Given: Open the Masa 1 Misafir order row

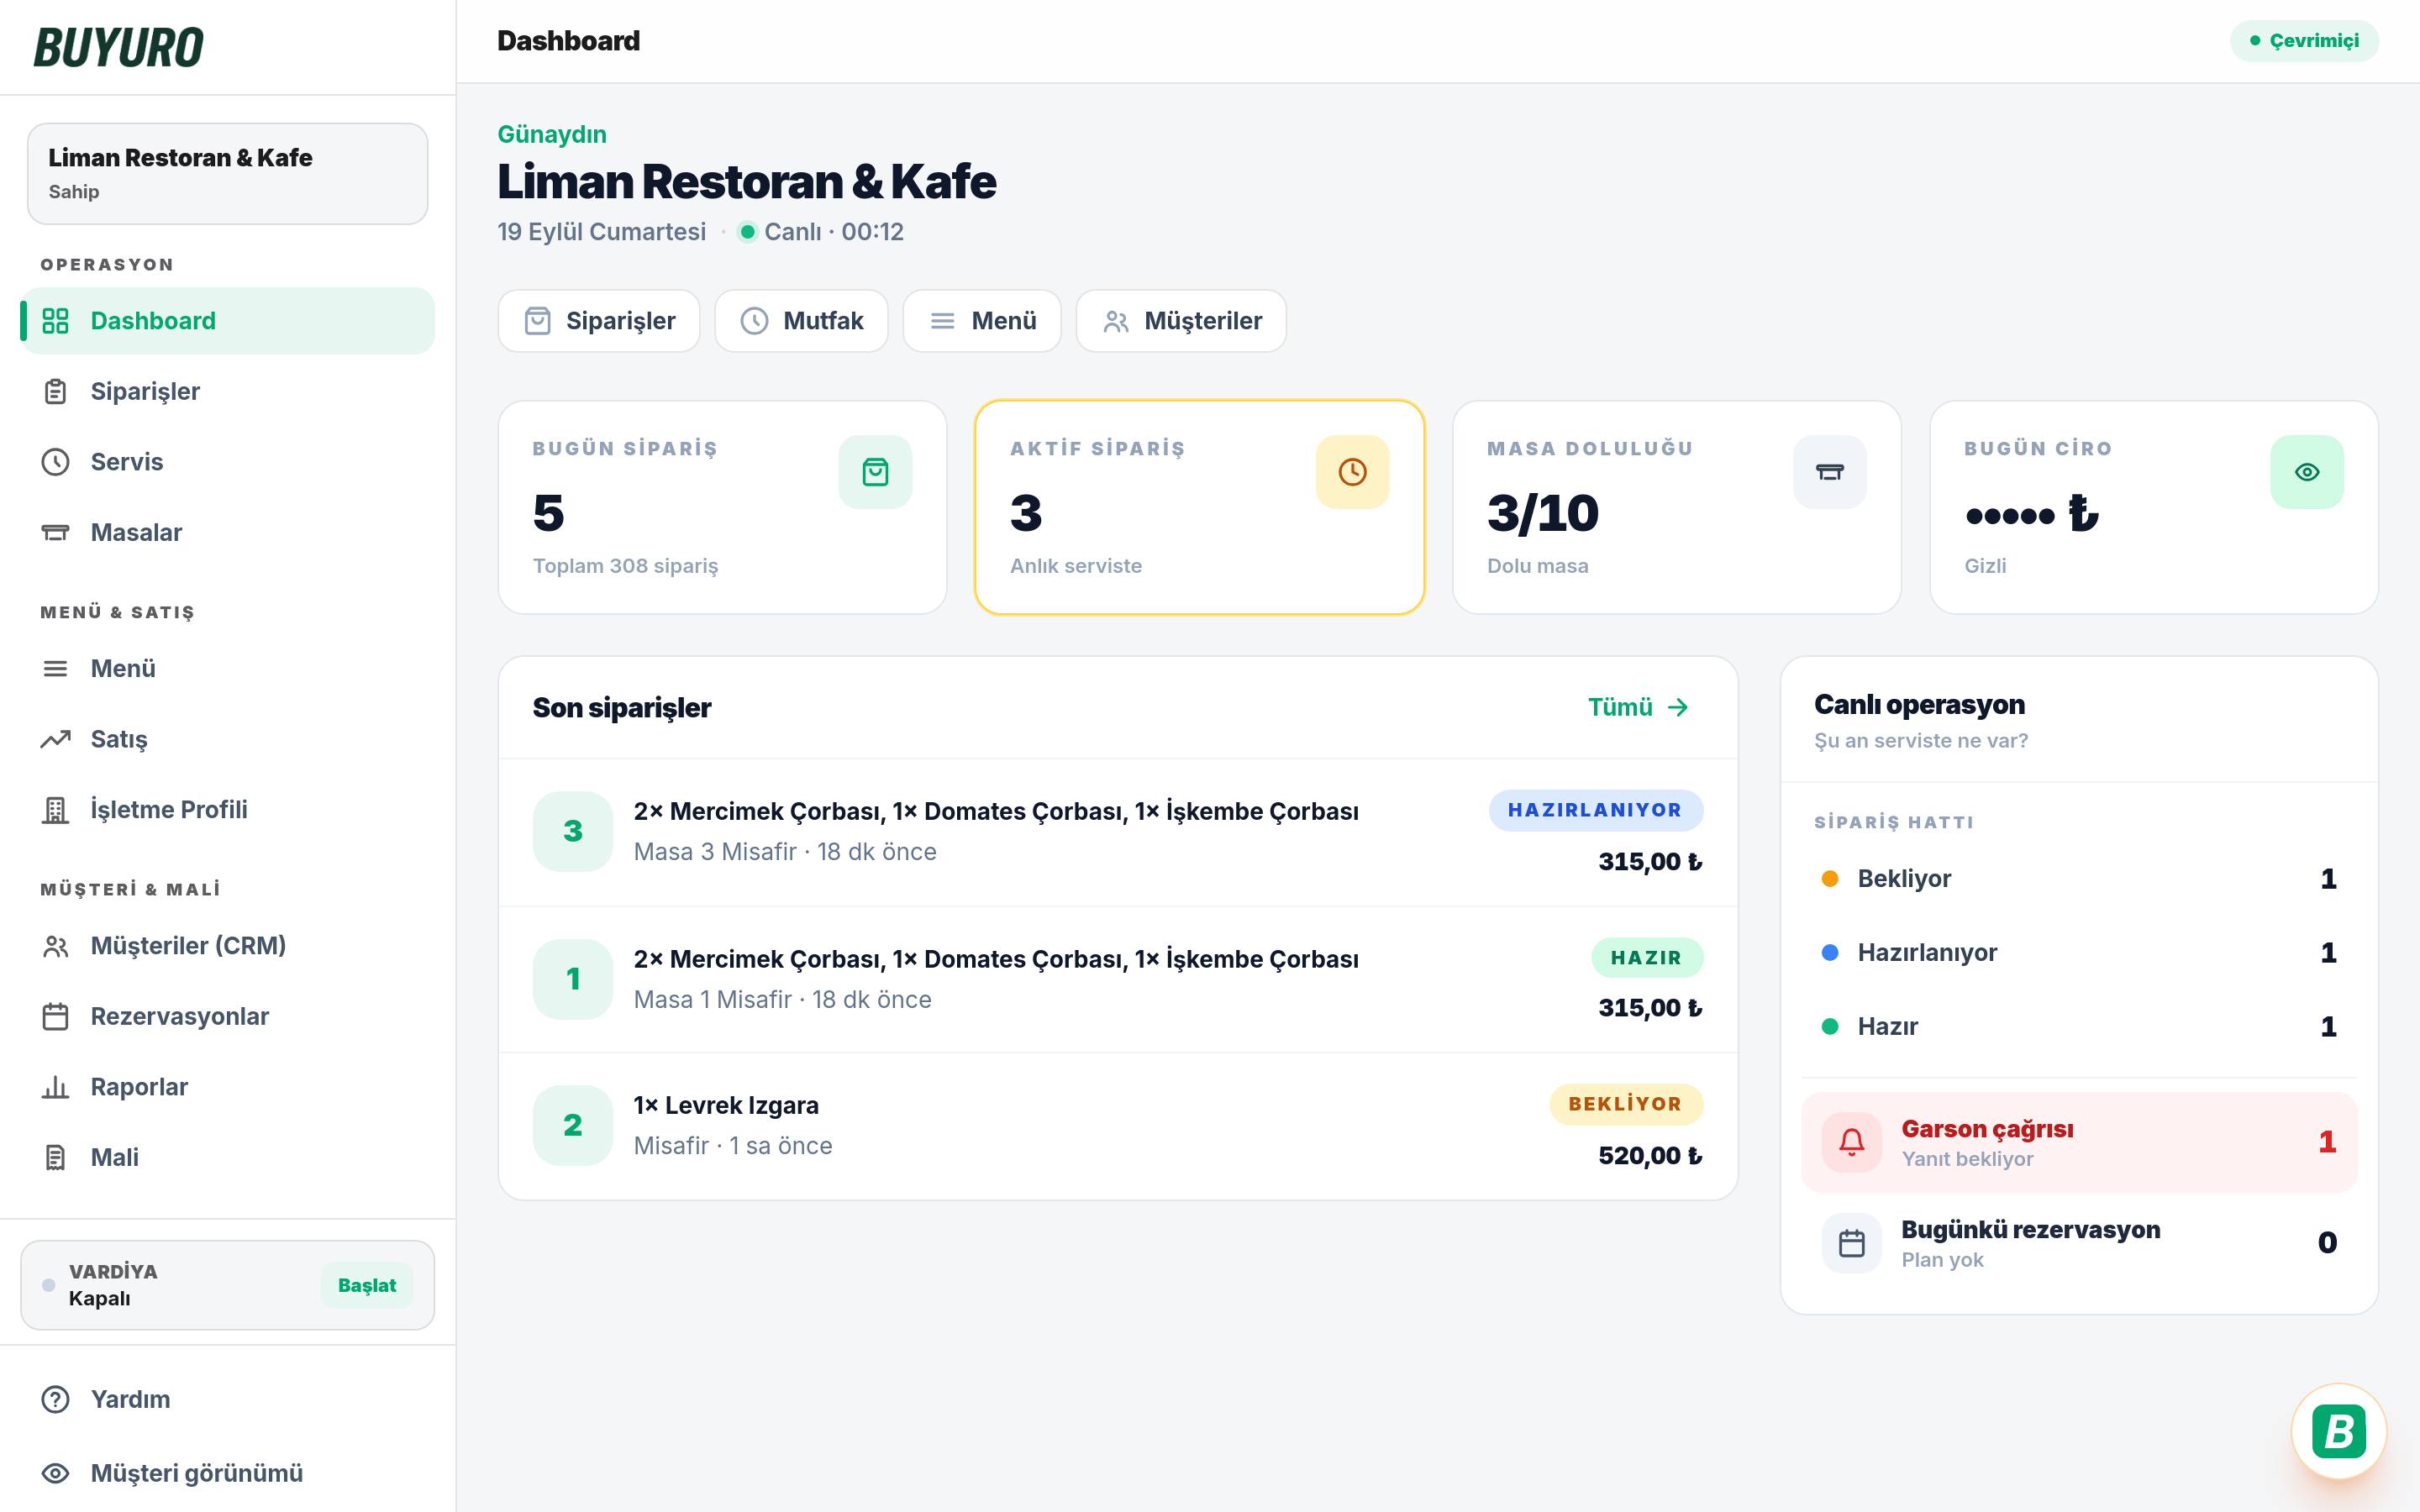Looking at the screenshot, I should pyautogui.click(x=1118, y=979).
